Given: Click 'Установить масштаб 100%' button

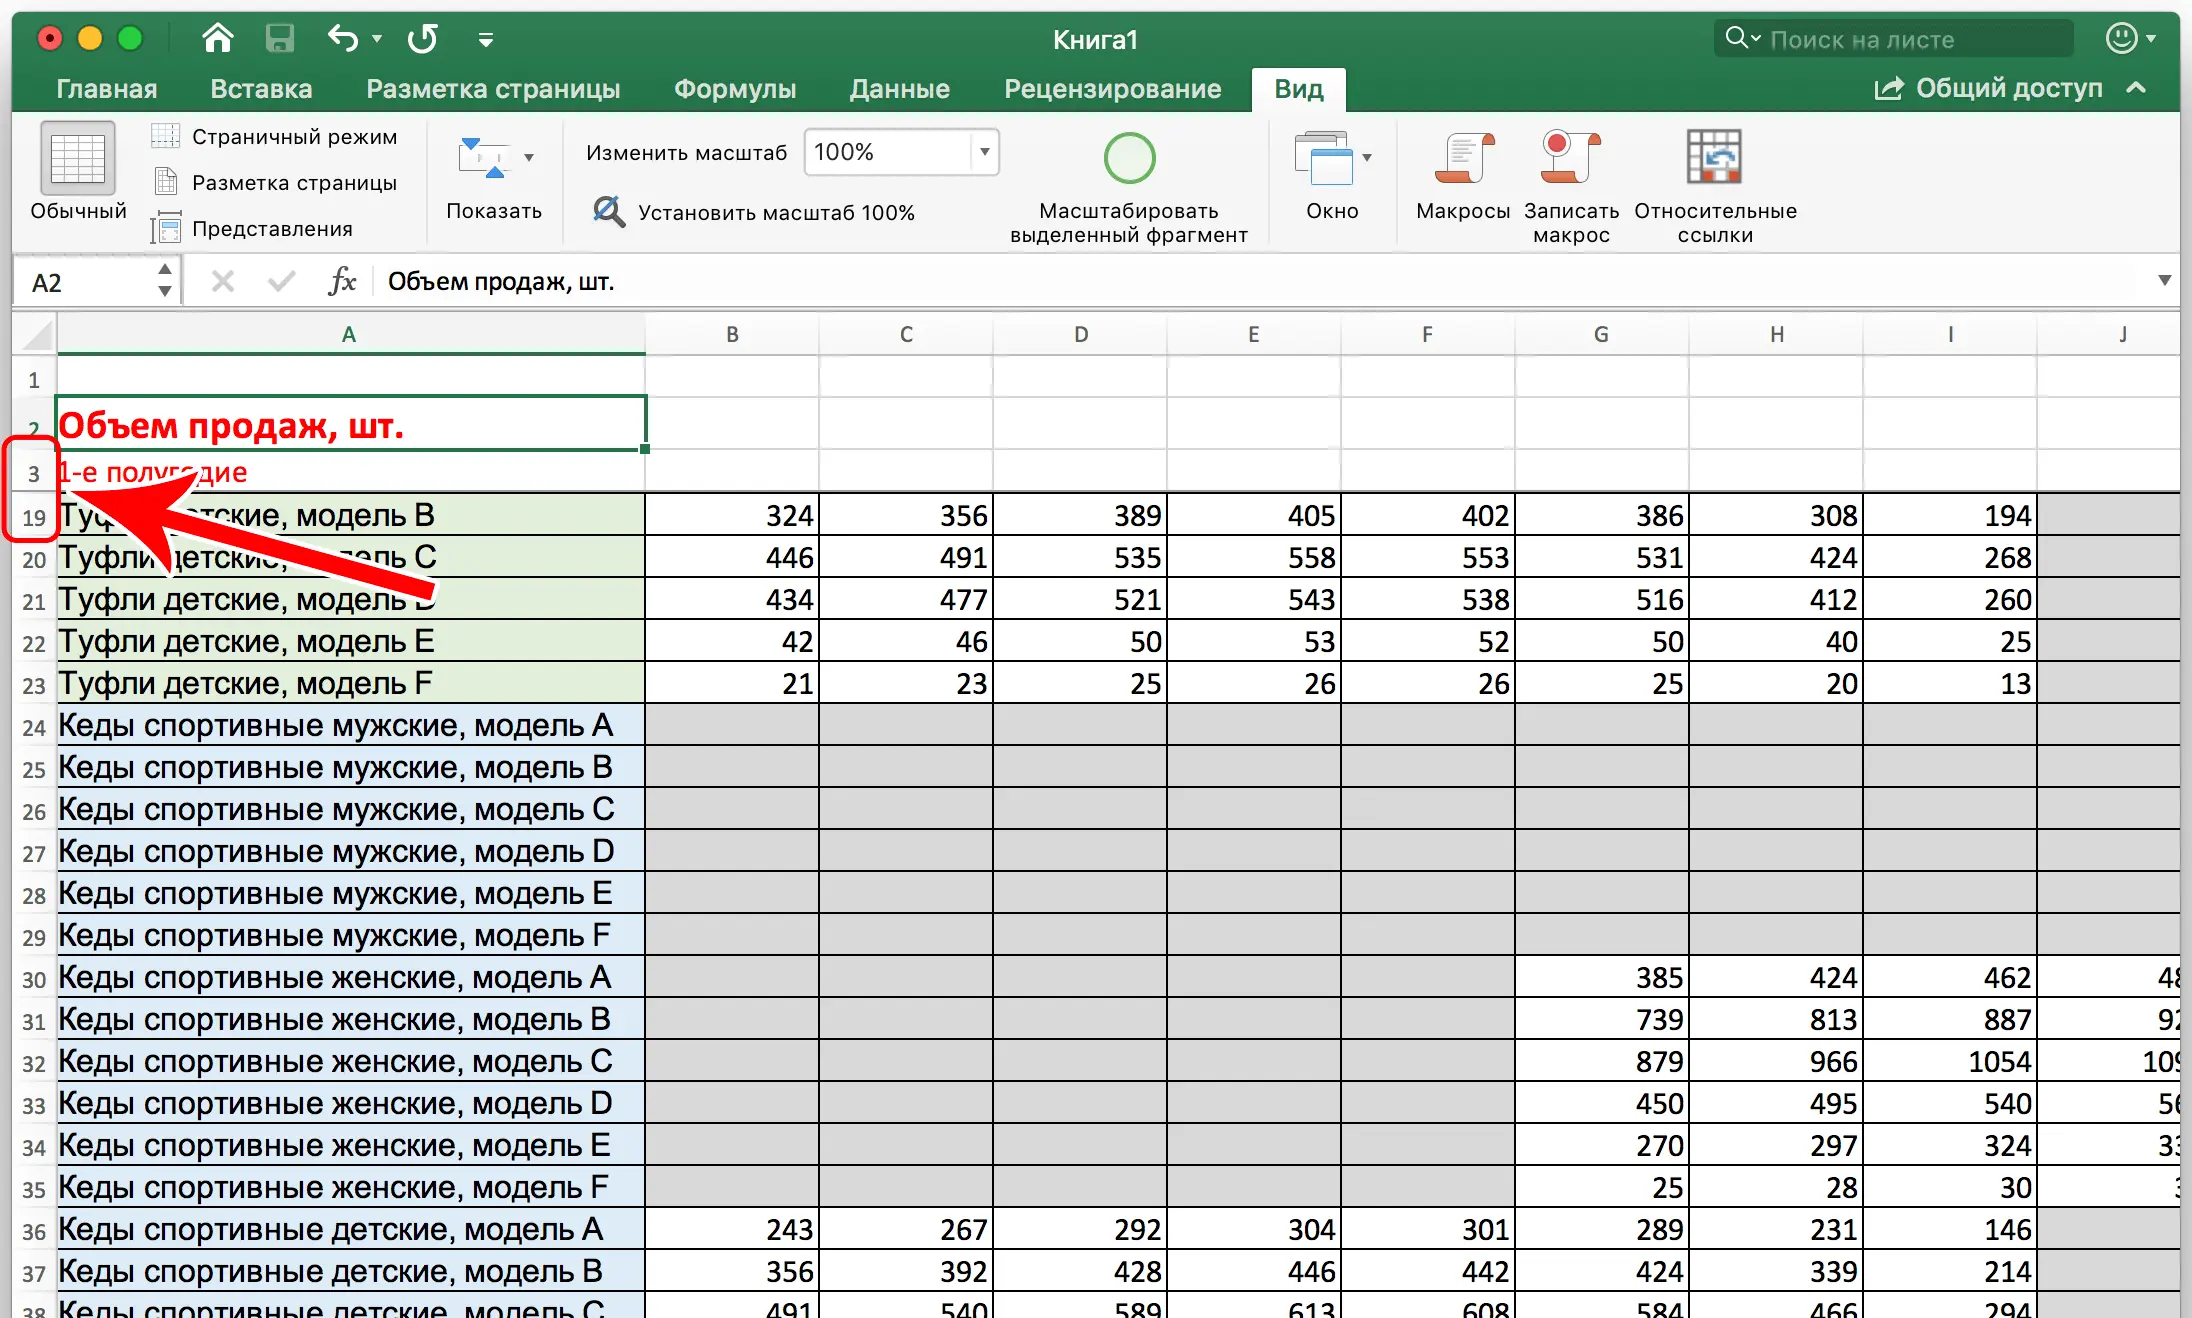Looking at the screenshot, I should pos(754,212).
